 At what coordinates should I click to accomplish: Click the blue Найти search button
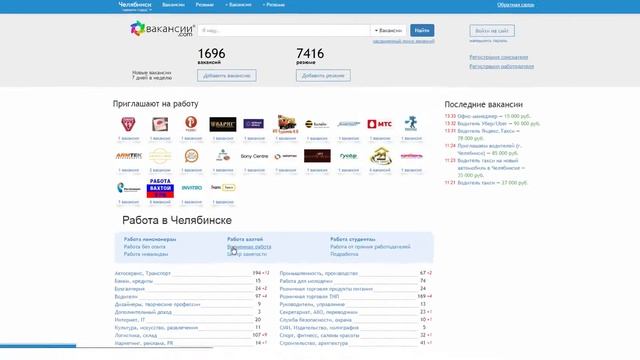(422, 30)
